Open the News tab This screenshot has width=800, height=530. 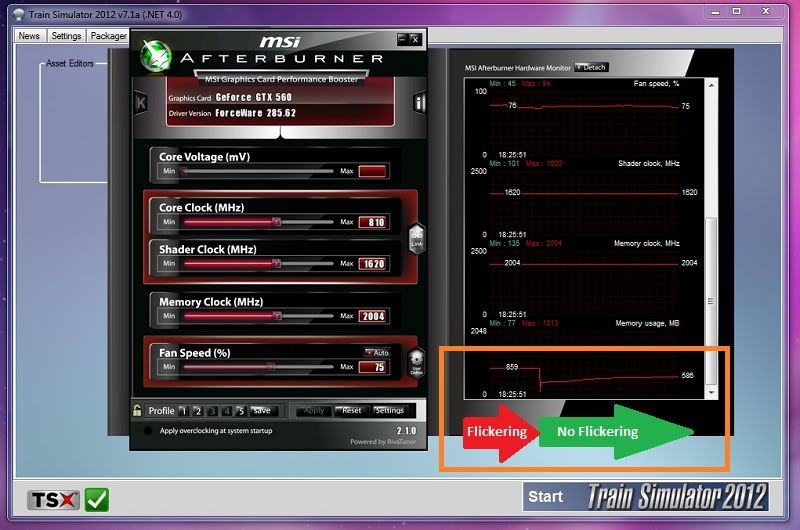(x=29, y=36)
